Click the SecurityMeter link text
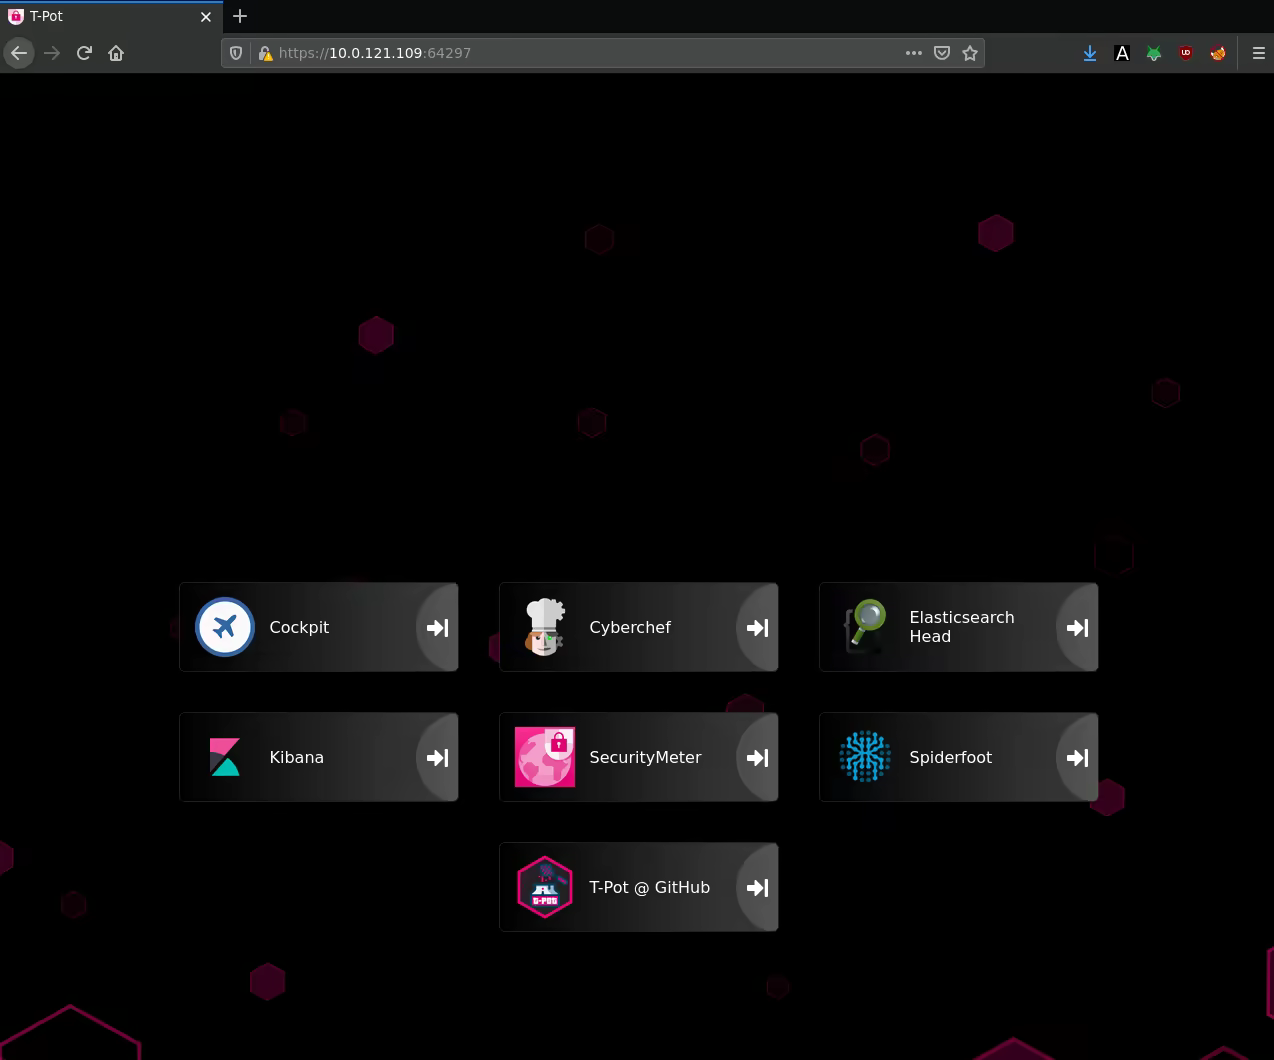1274x1060 pixels. coord(645,757)
